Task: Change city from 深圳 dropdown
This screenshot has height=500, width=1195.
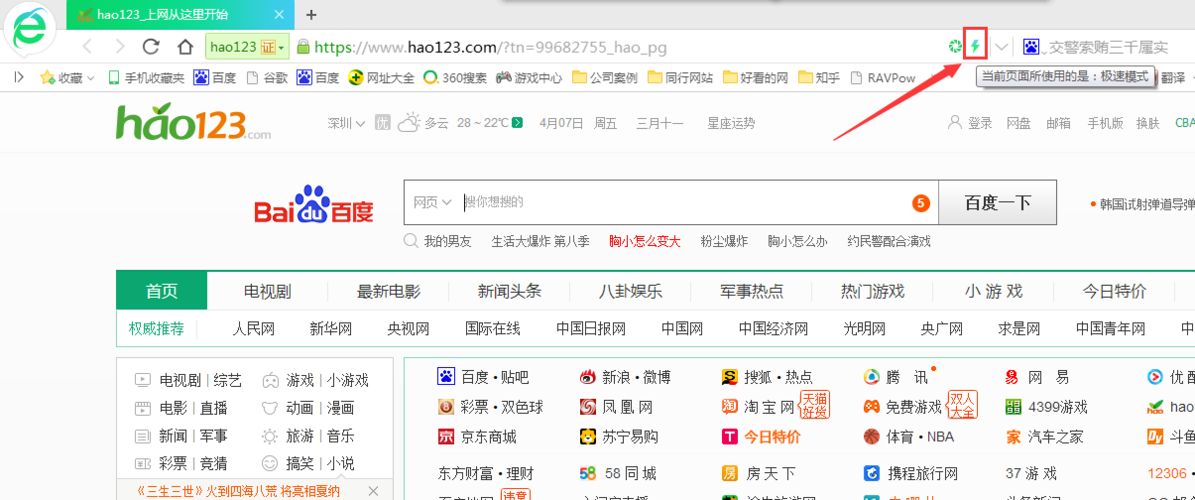Action: click(x=347, y=123)
